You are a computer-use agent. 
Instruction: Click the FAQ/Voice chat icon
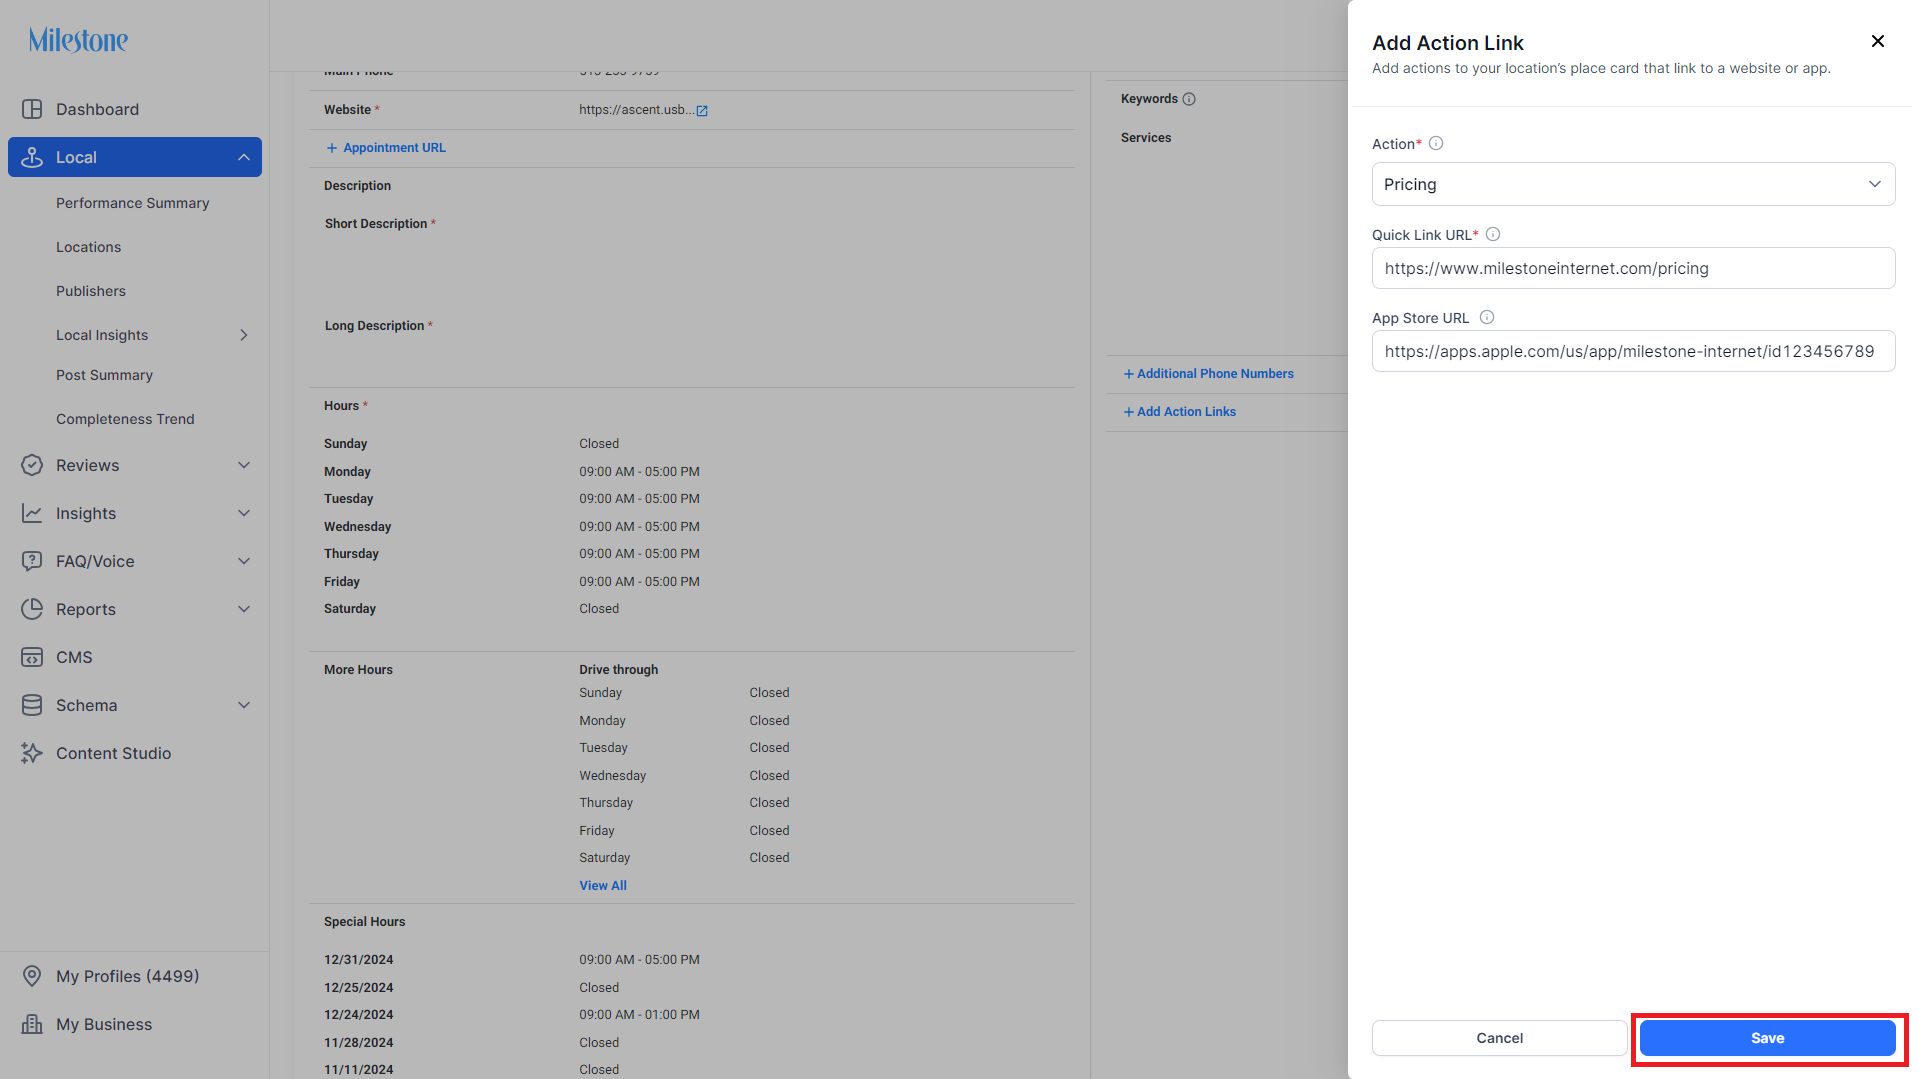[x=32, y=561]
